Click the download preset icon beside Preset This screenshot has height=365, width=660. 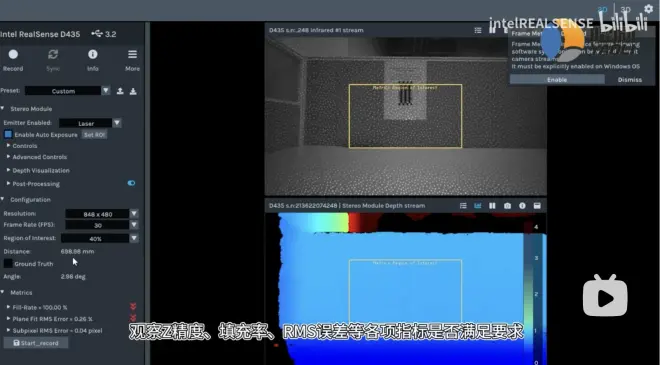(133, 91)
